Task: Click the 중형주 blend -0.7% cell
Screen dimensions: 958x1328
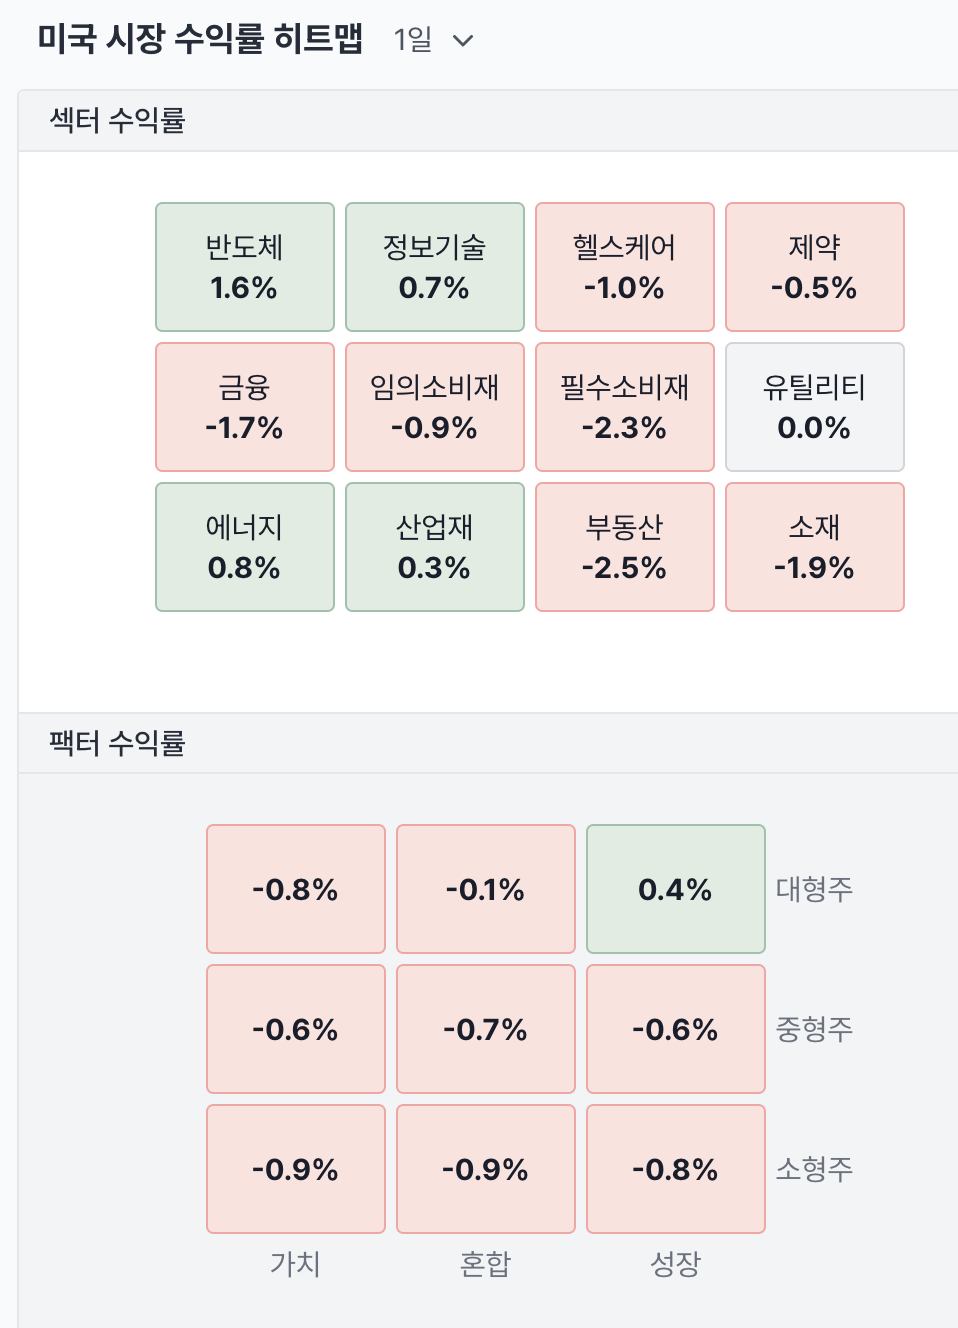Action: [486, 1029]
